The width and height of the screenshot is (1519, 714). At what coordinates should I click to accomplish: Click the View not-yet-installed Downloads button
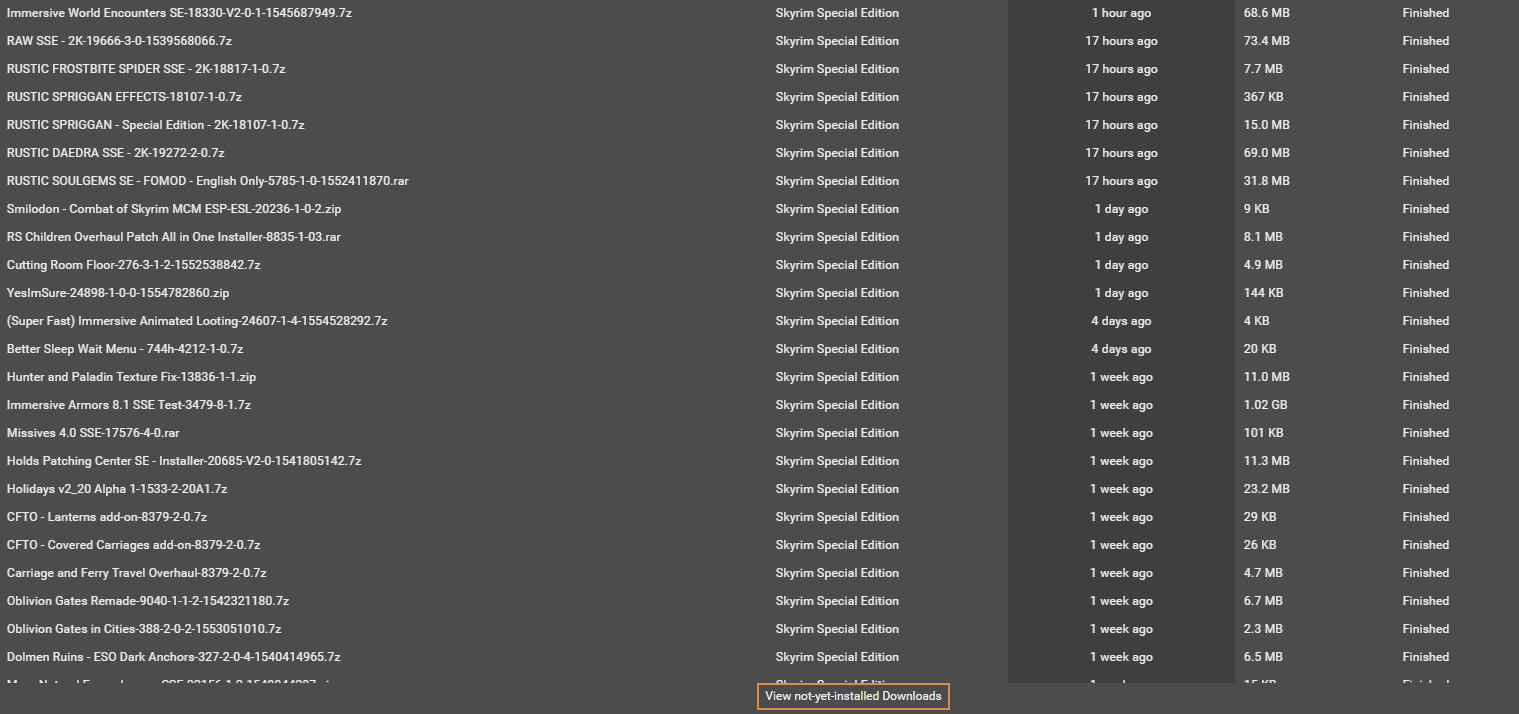pos(853,696)
